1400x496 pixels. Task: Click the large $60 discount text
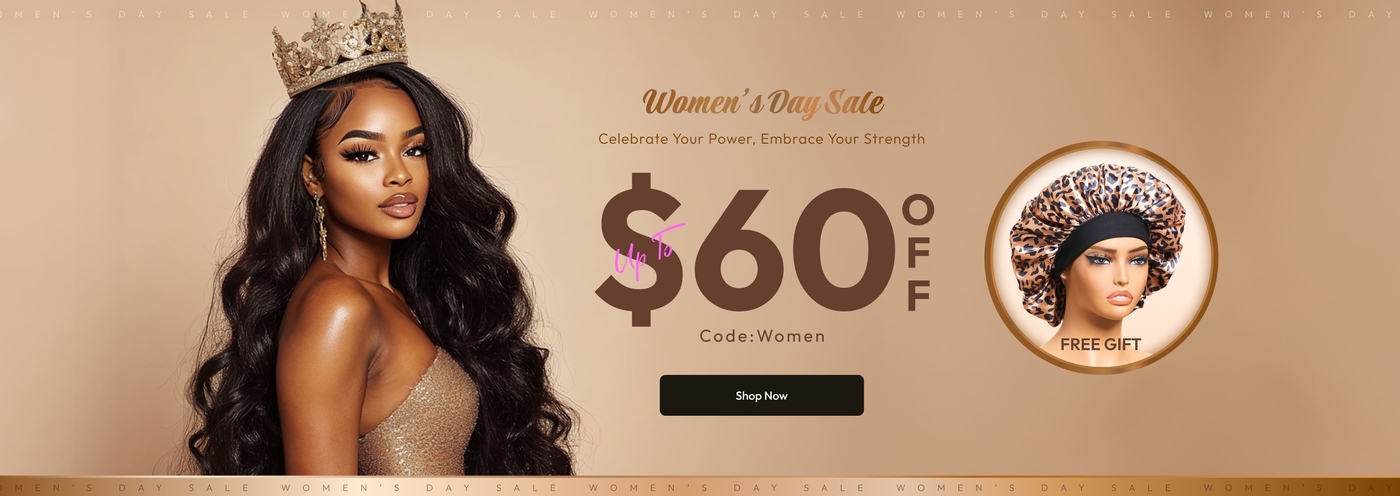745,250
